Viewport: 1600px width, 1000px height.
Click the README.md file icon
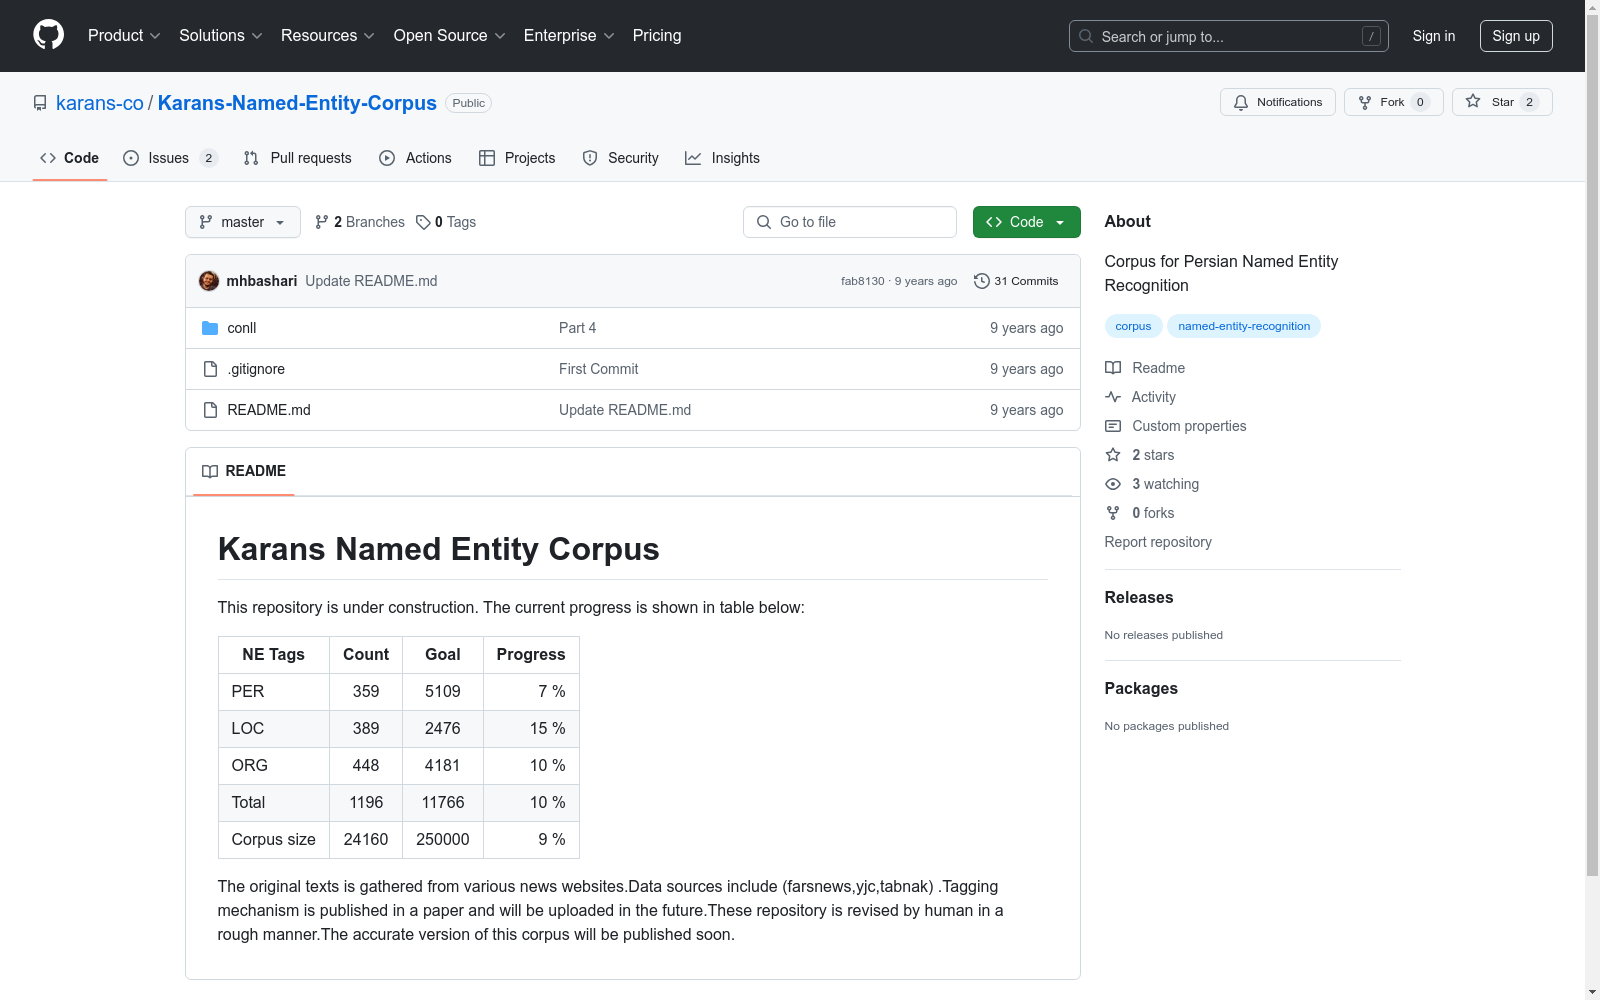[x=210, y=410]
